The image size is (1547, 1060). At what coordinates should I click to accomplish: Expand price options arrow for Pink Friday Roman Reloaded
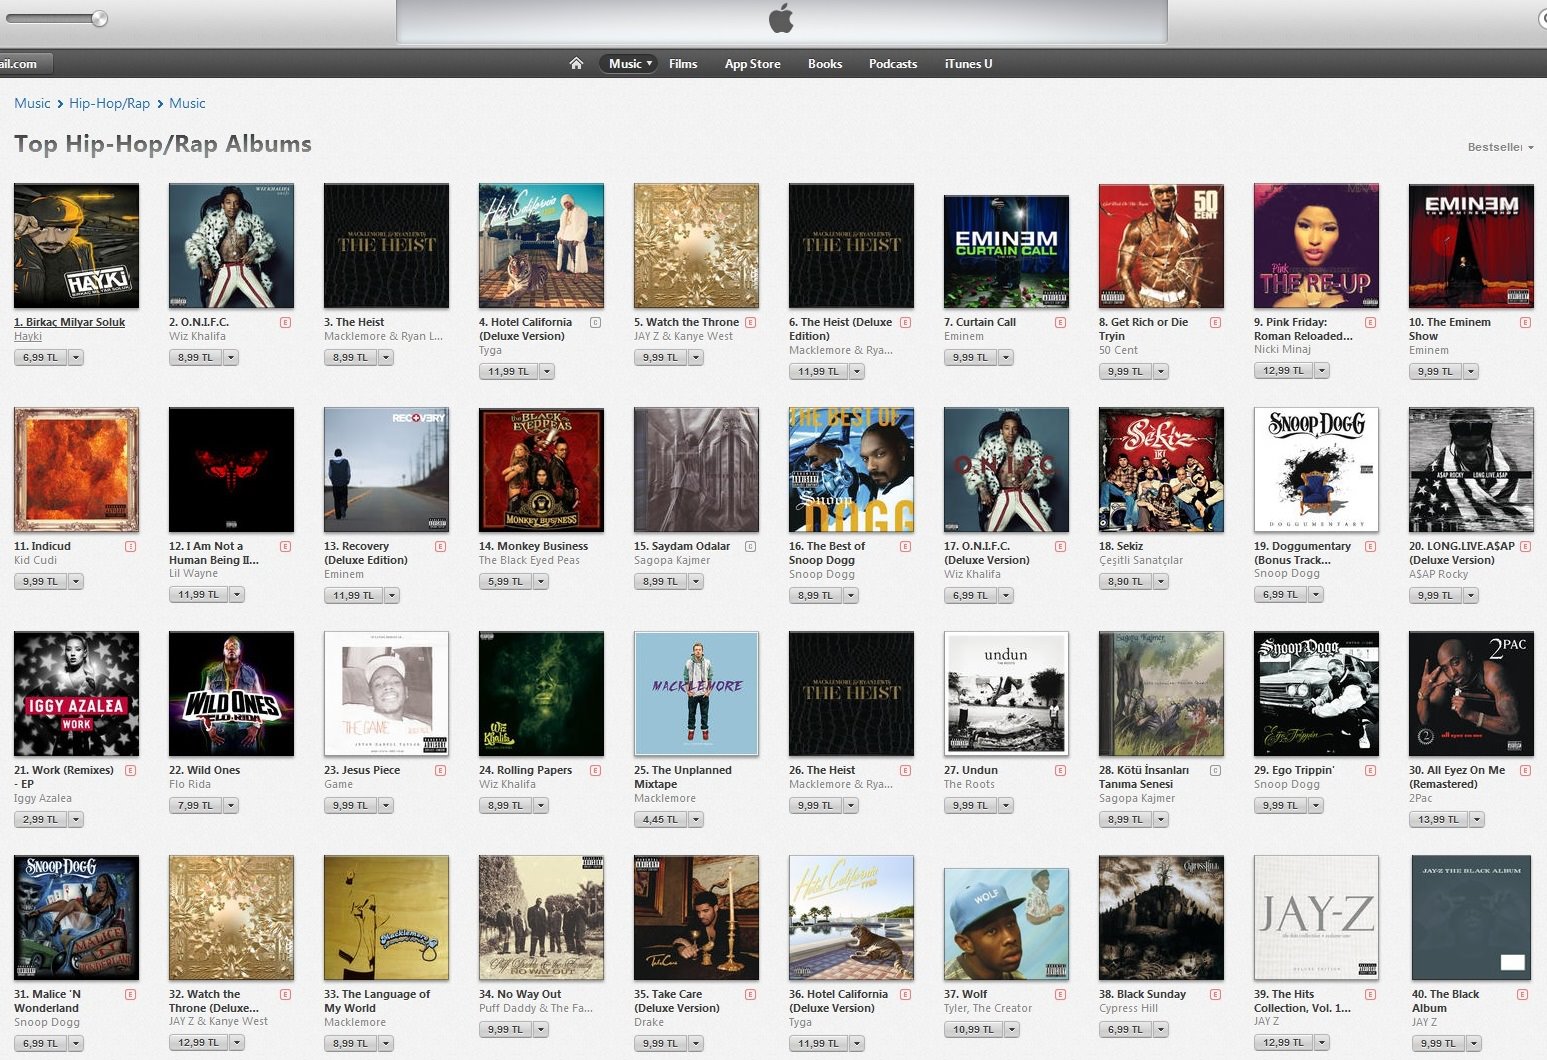pos(1322,370)
